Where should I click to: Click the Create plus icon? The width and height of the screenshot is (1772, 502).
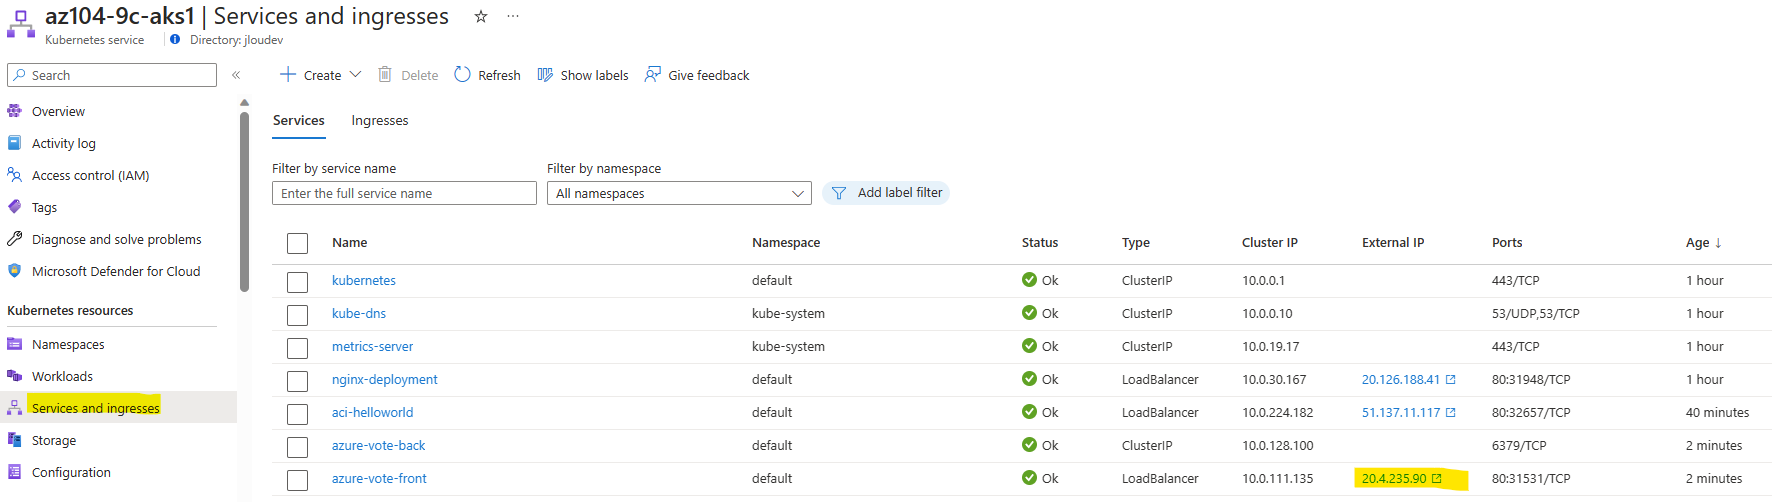pos(288,74)
